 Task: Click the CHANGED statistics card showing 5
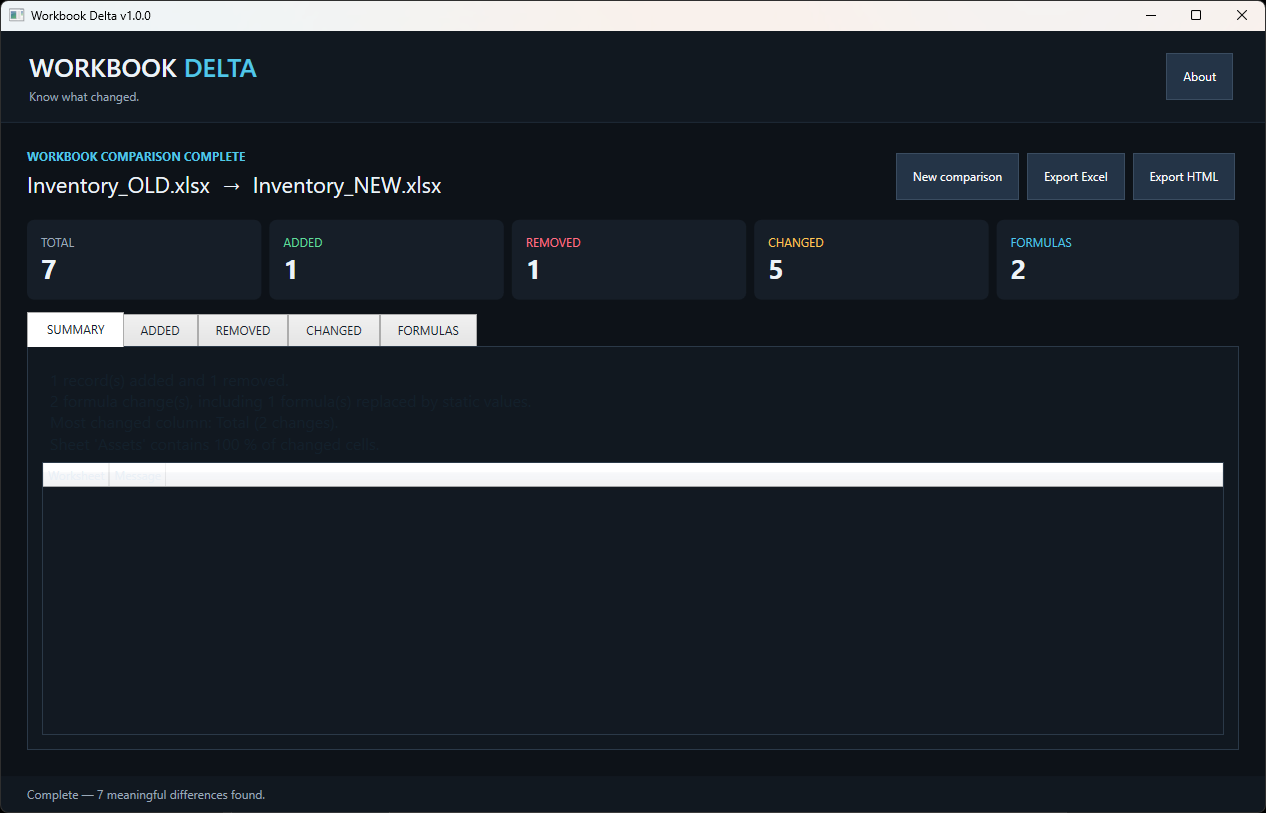(871, 260)
